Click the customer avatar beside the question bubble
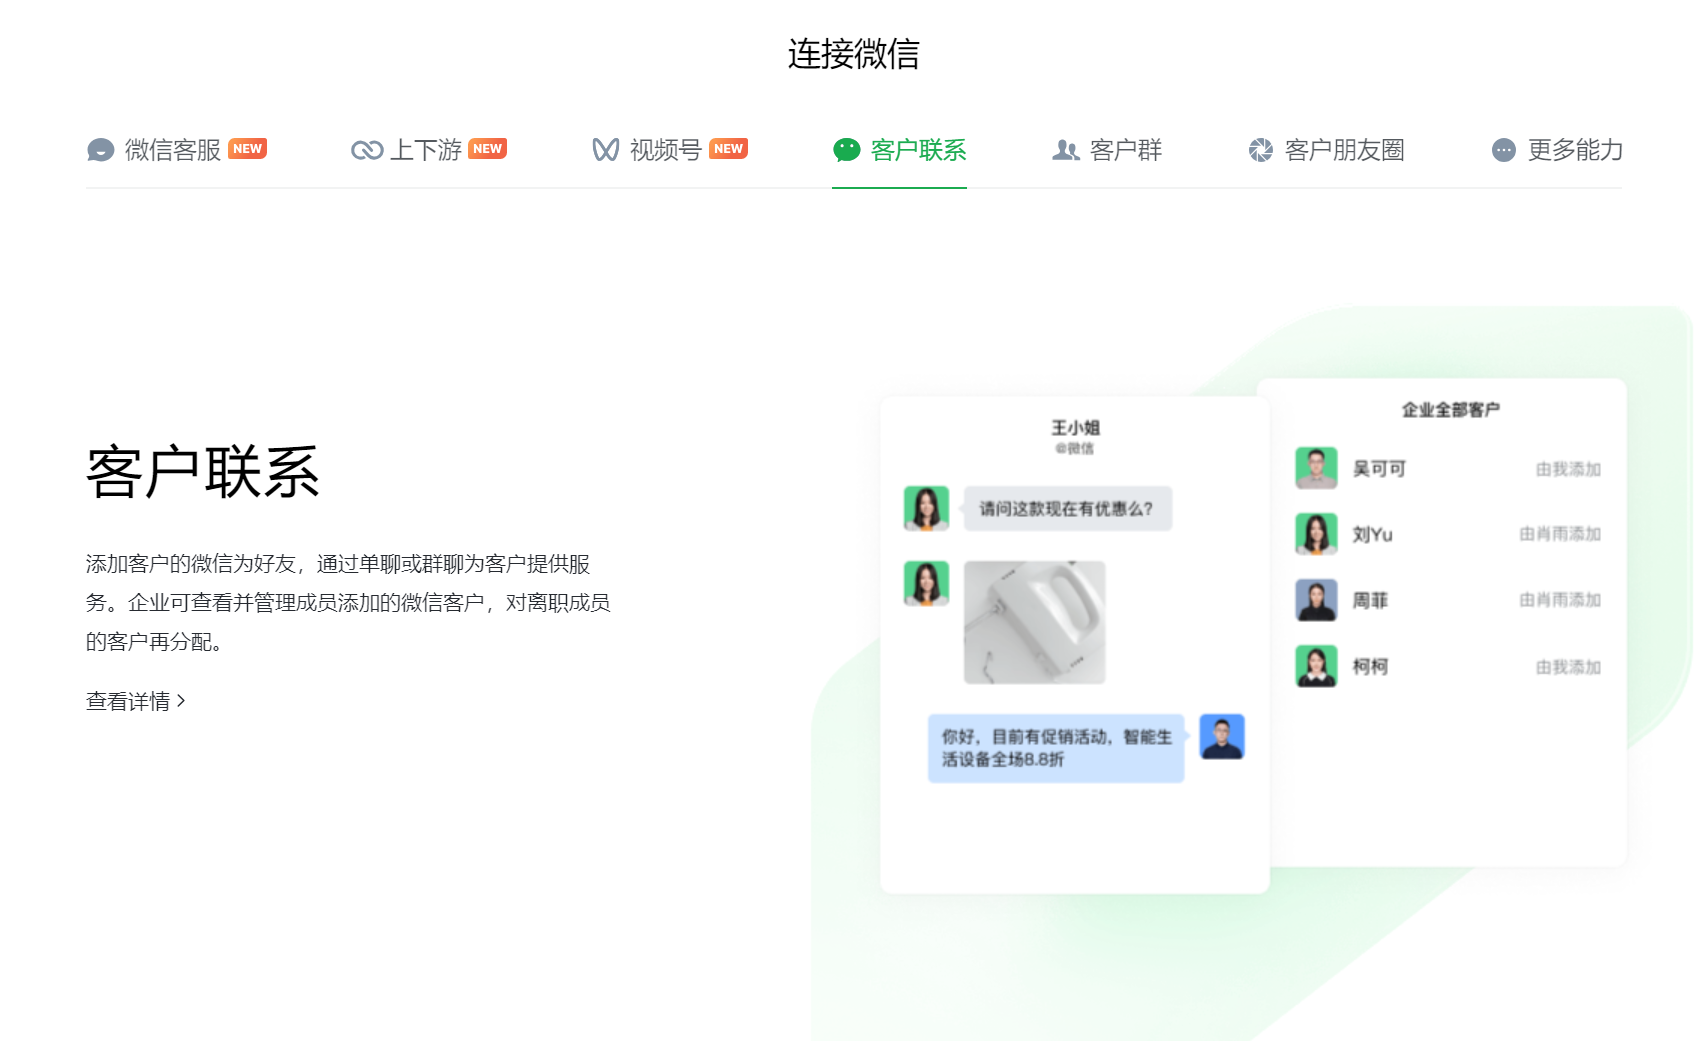 (926, 508)
